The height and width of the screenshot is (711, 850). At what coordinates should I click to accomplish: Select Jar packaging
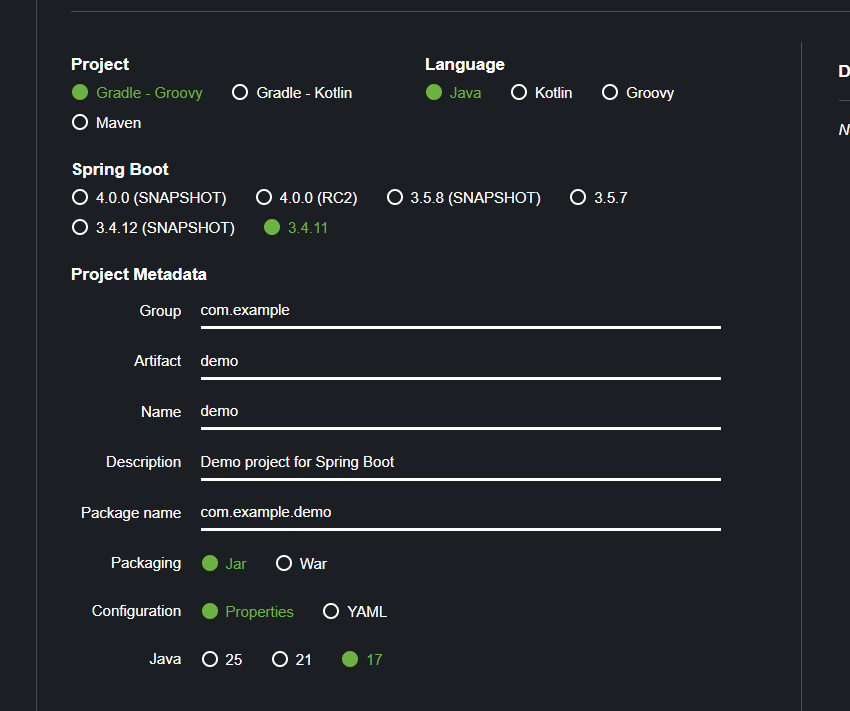pyautogui.click(x=224, y=564)
